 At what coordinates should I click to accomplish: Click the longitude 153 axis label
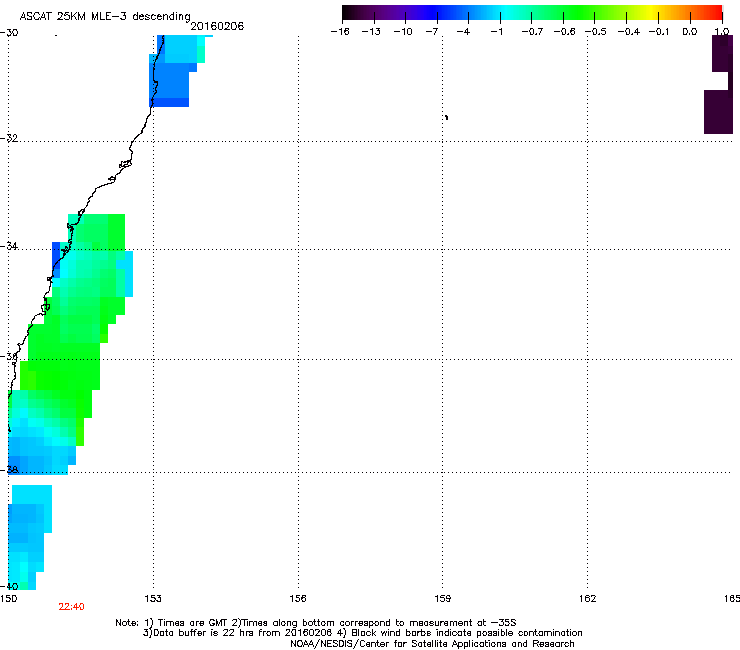click(153, 599)
